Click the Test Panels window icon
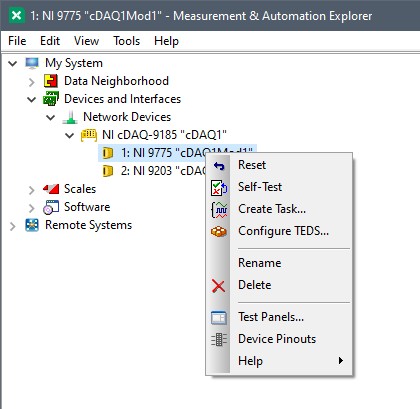The height and width of the screenshot is (409, 420). click(x=219, y=318)
